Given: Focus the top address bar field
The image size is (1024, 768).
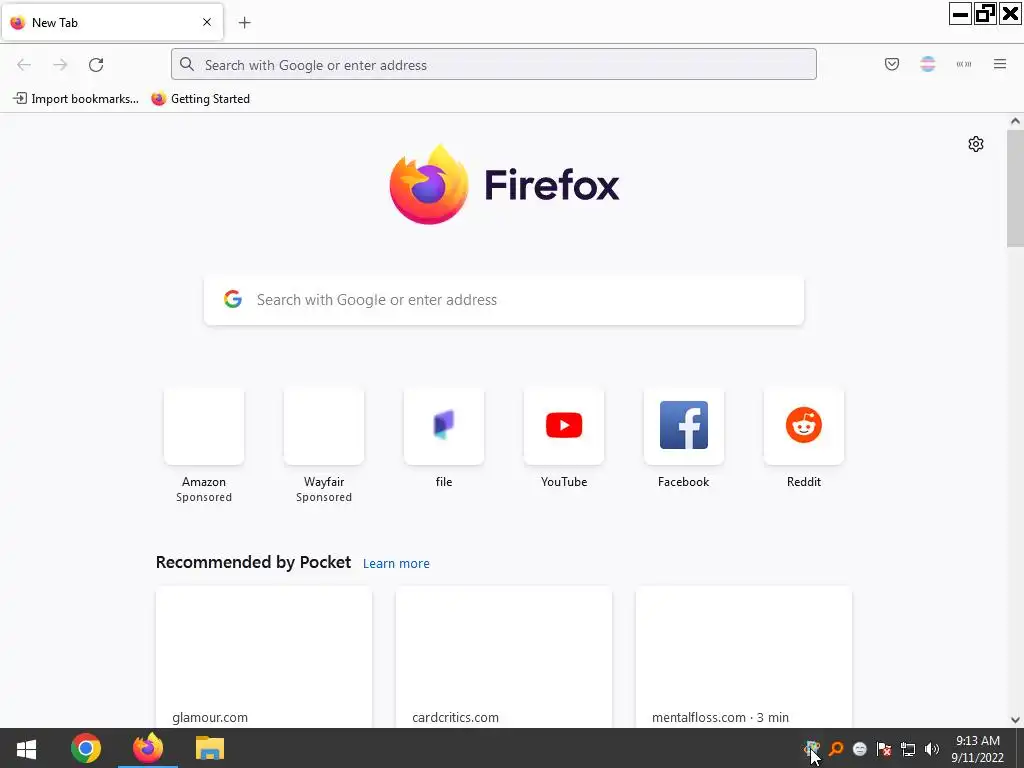Looking at the screenshot, I should click(494, 64).
